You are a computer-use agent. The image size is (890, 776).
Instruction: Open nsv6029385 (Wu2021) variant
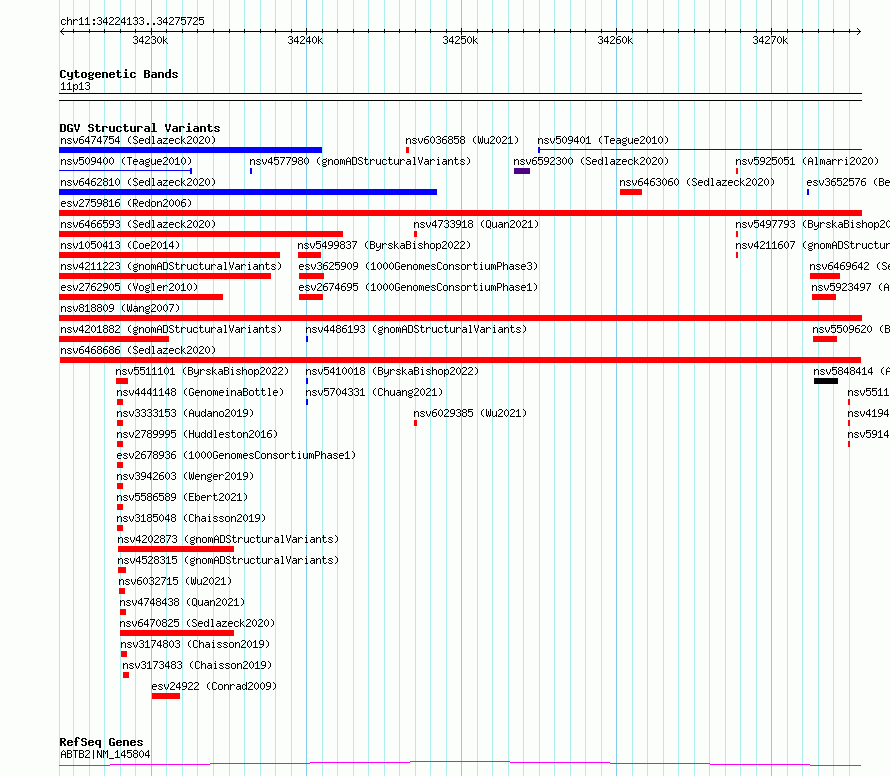(x=470, y=413)
